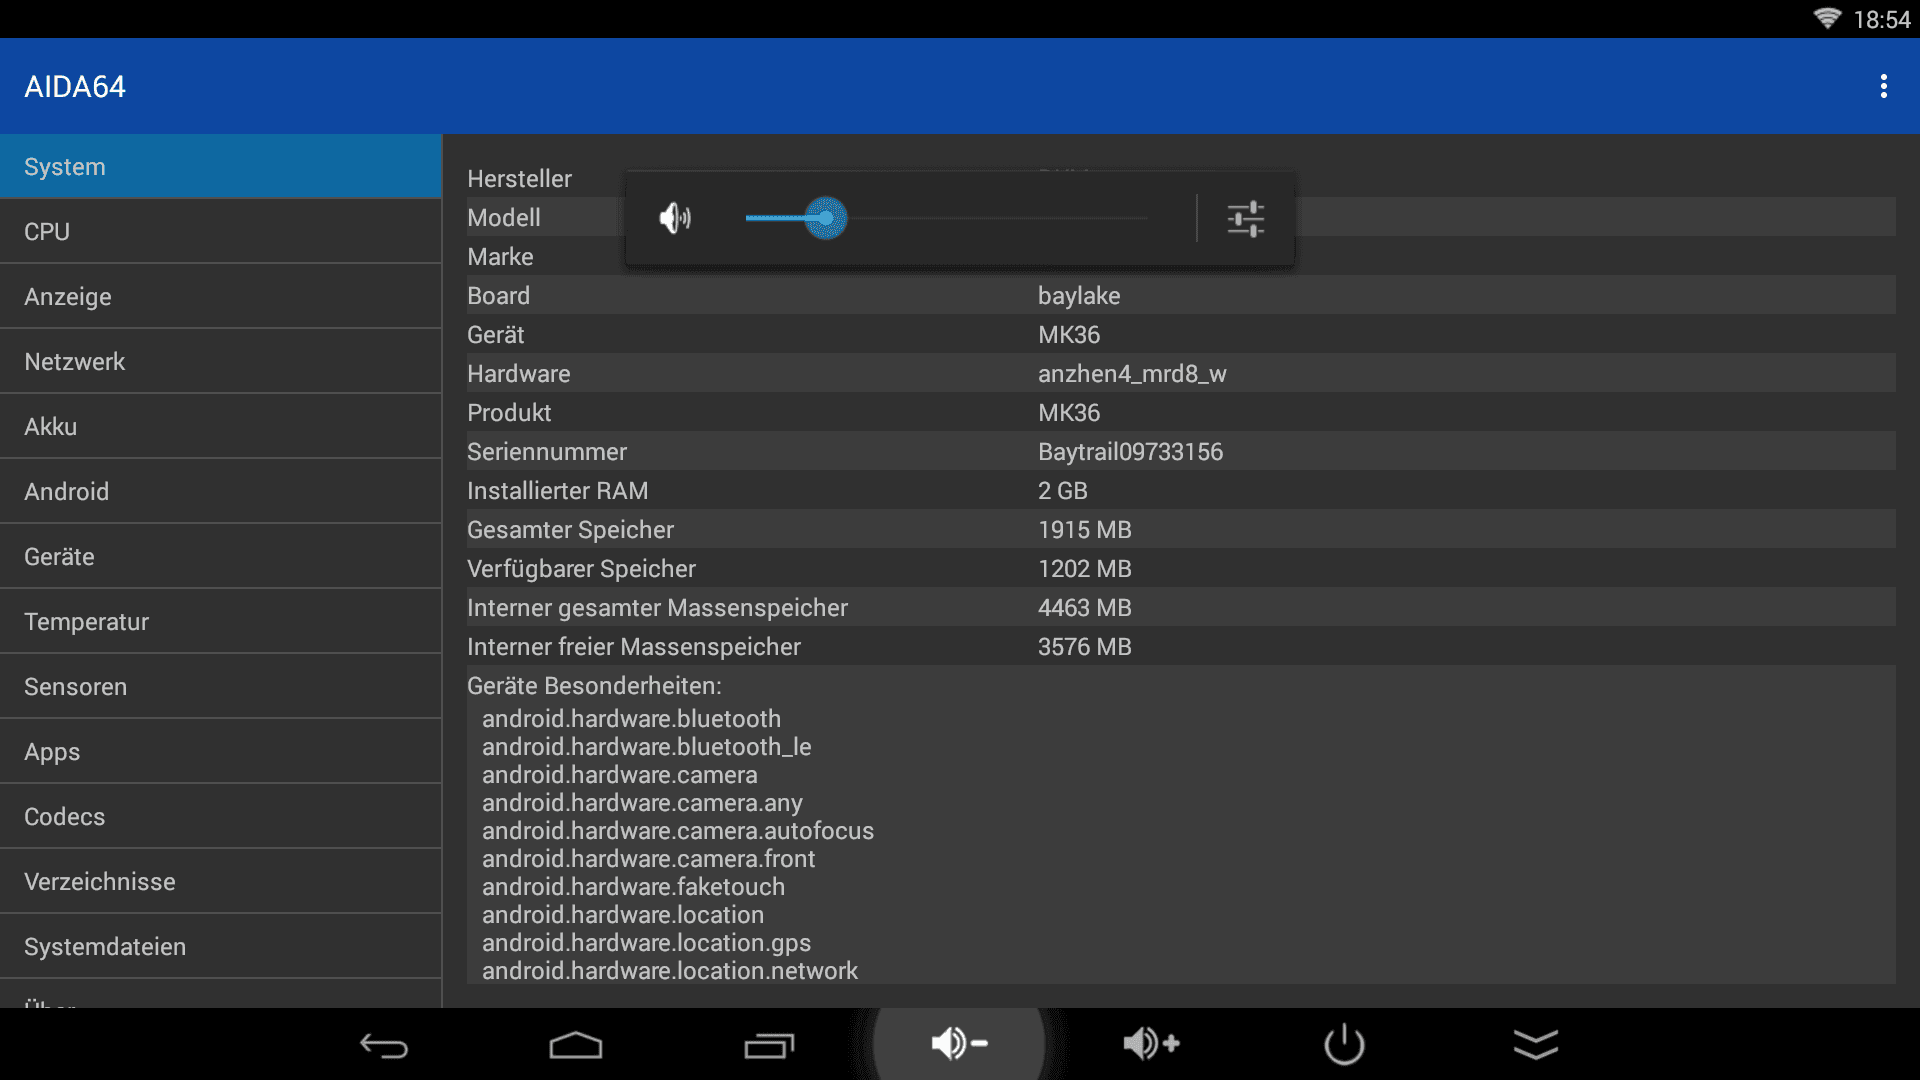
Task: Select the Seriennummer row
Action: click(x=1180, y=451)
